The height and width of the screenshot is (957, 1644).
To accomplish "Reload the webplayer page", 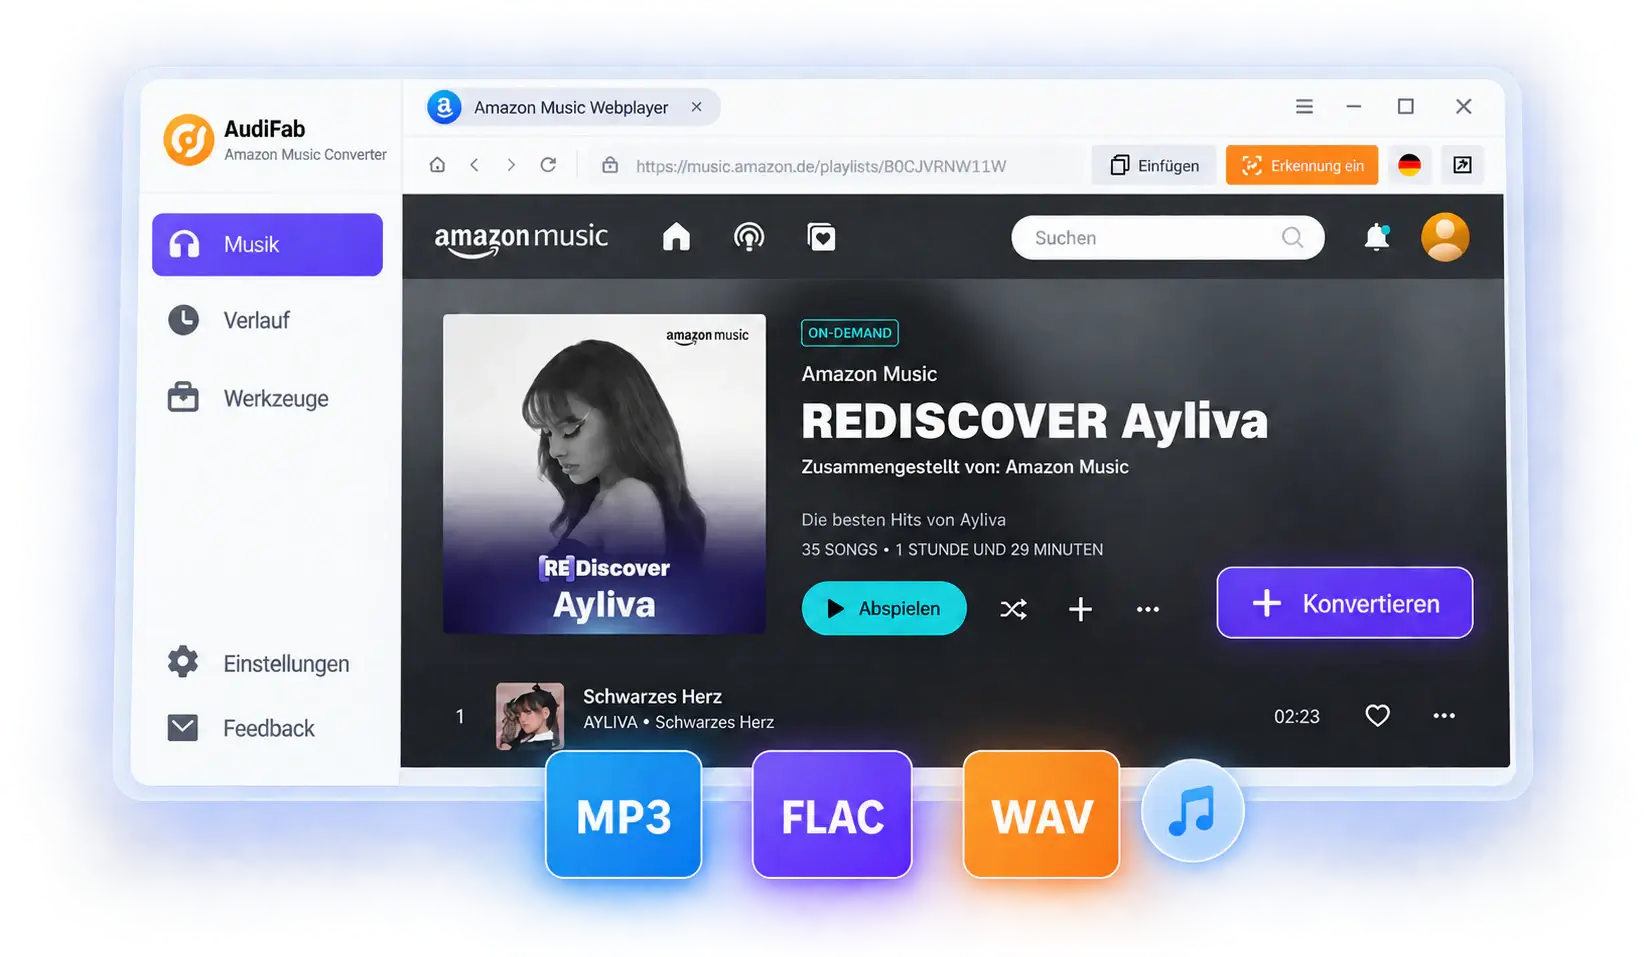I will [x=548, y=165].
